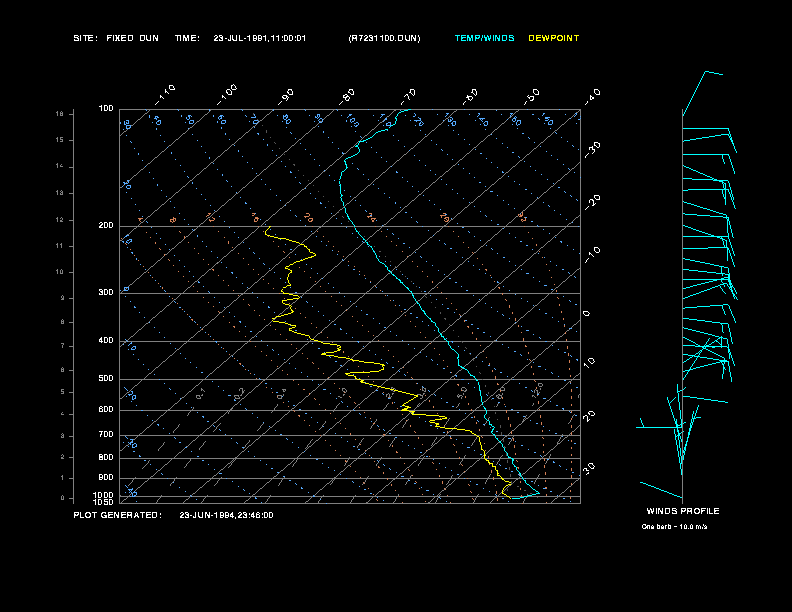
Task: Select the generation date "23-JUN-1994,23:46:00"
Action: (x=226, y=515)
